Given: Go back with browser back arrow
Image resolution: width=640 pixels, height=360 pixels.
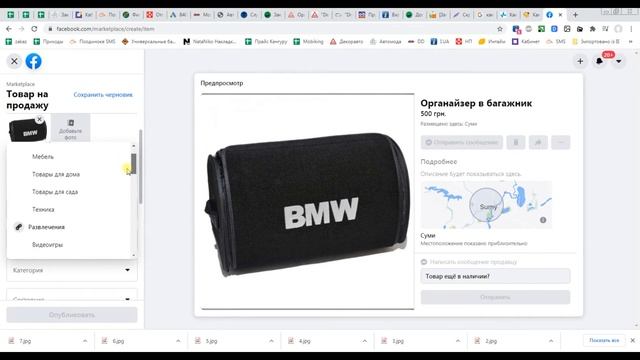Looking at the screenshot, I should point(9,29).
